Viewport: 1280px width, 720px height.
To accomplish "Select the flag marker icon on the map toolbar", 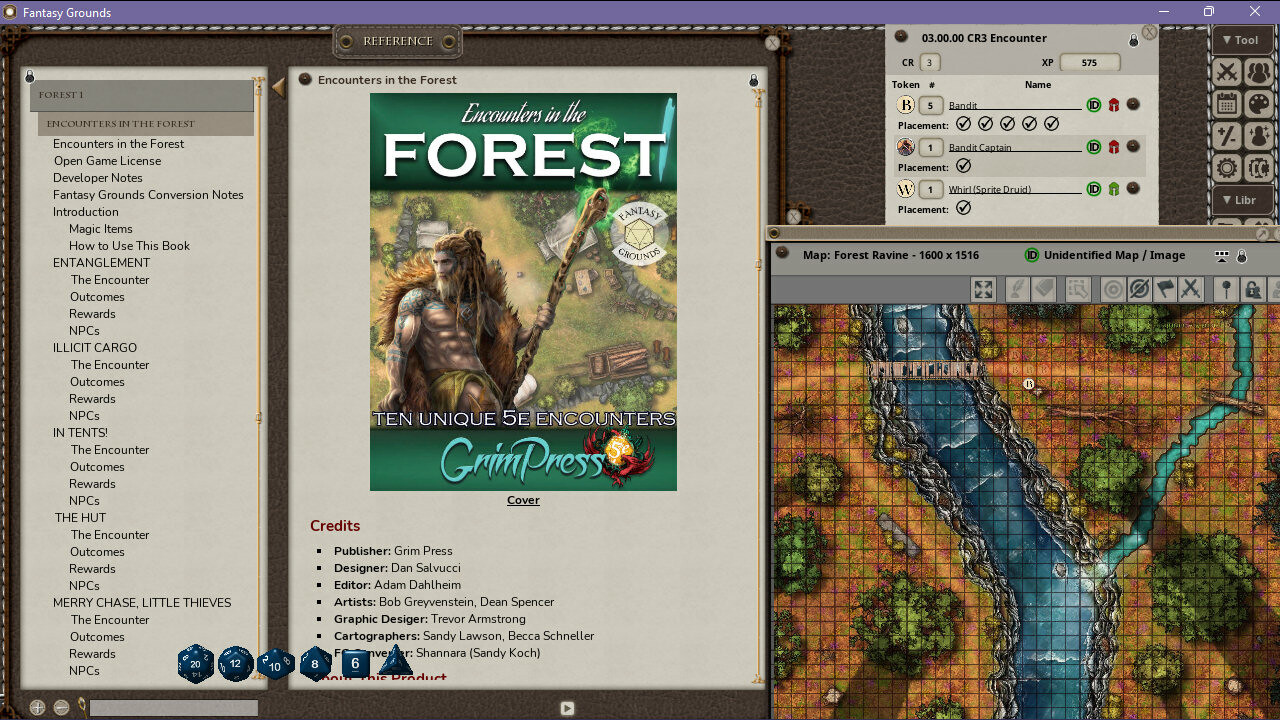I will [x=1163, y=289].
